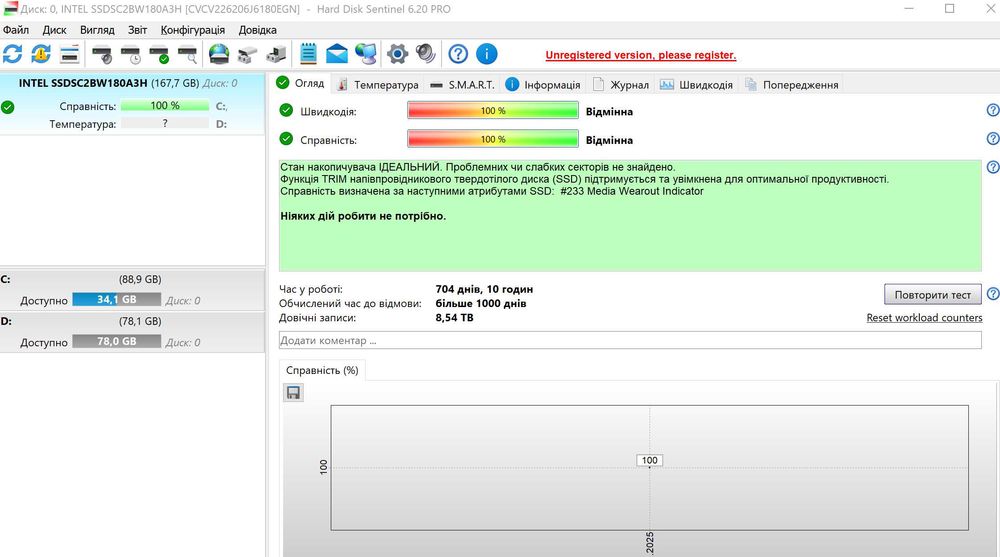This screenshot has width=1000, height=557.
Task: Click the disk icon with stethoscope
Action: tap(102, 55)
